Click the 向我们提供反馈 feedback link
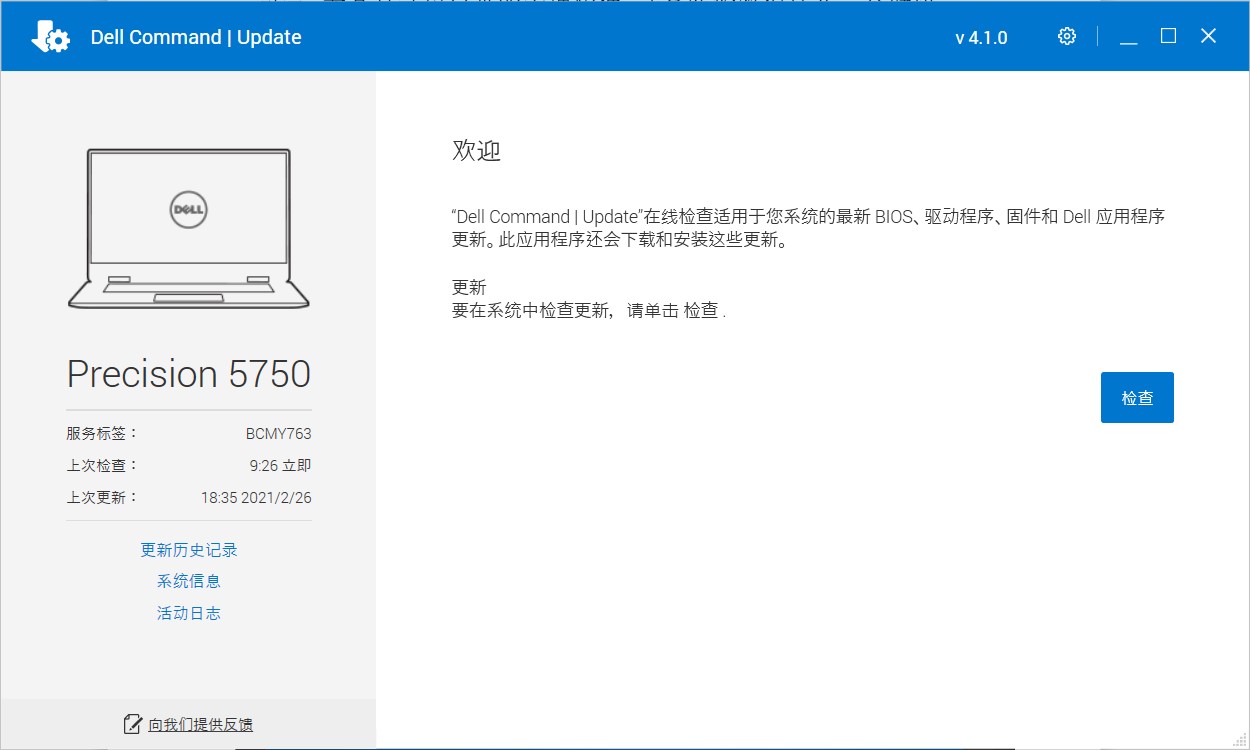This screenshot has width=1250, height=750. click(x=200, y=724)
